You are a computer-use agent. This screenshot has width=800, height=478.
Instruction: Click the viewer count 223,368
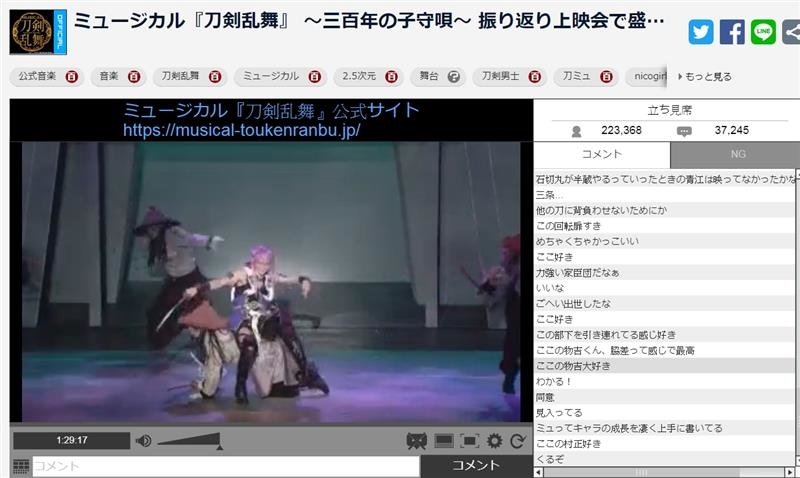point(621,131)
